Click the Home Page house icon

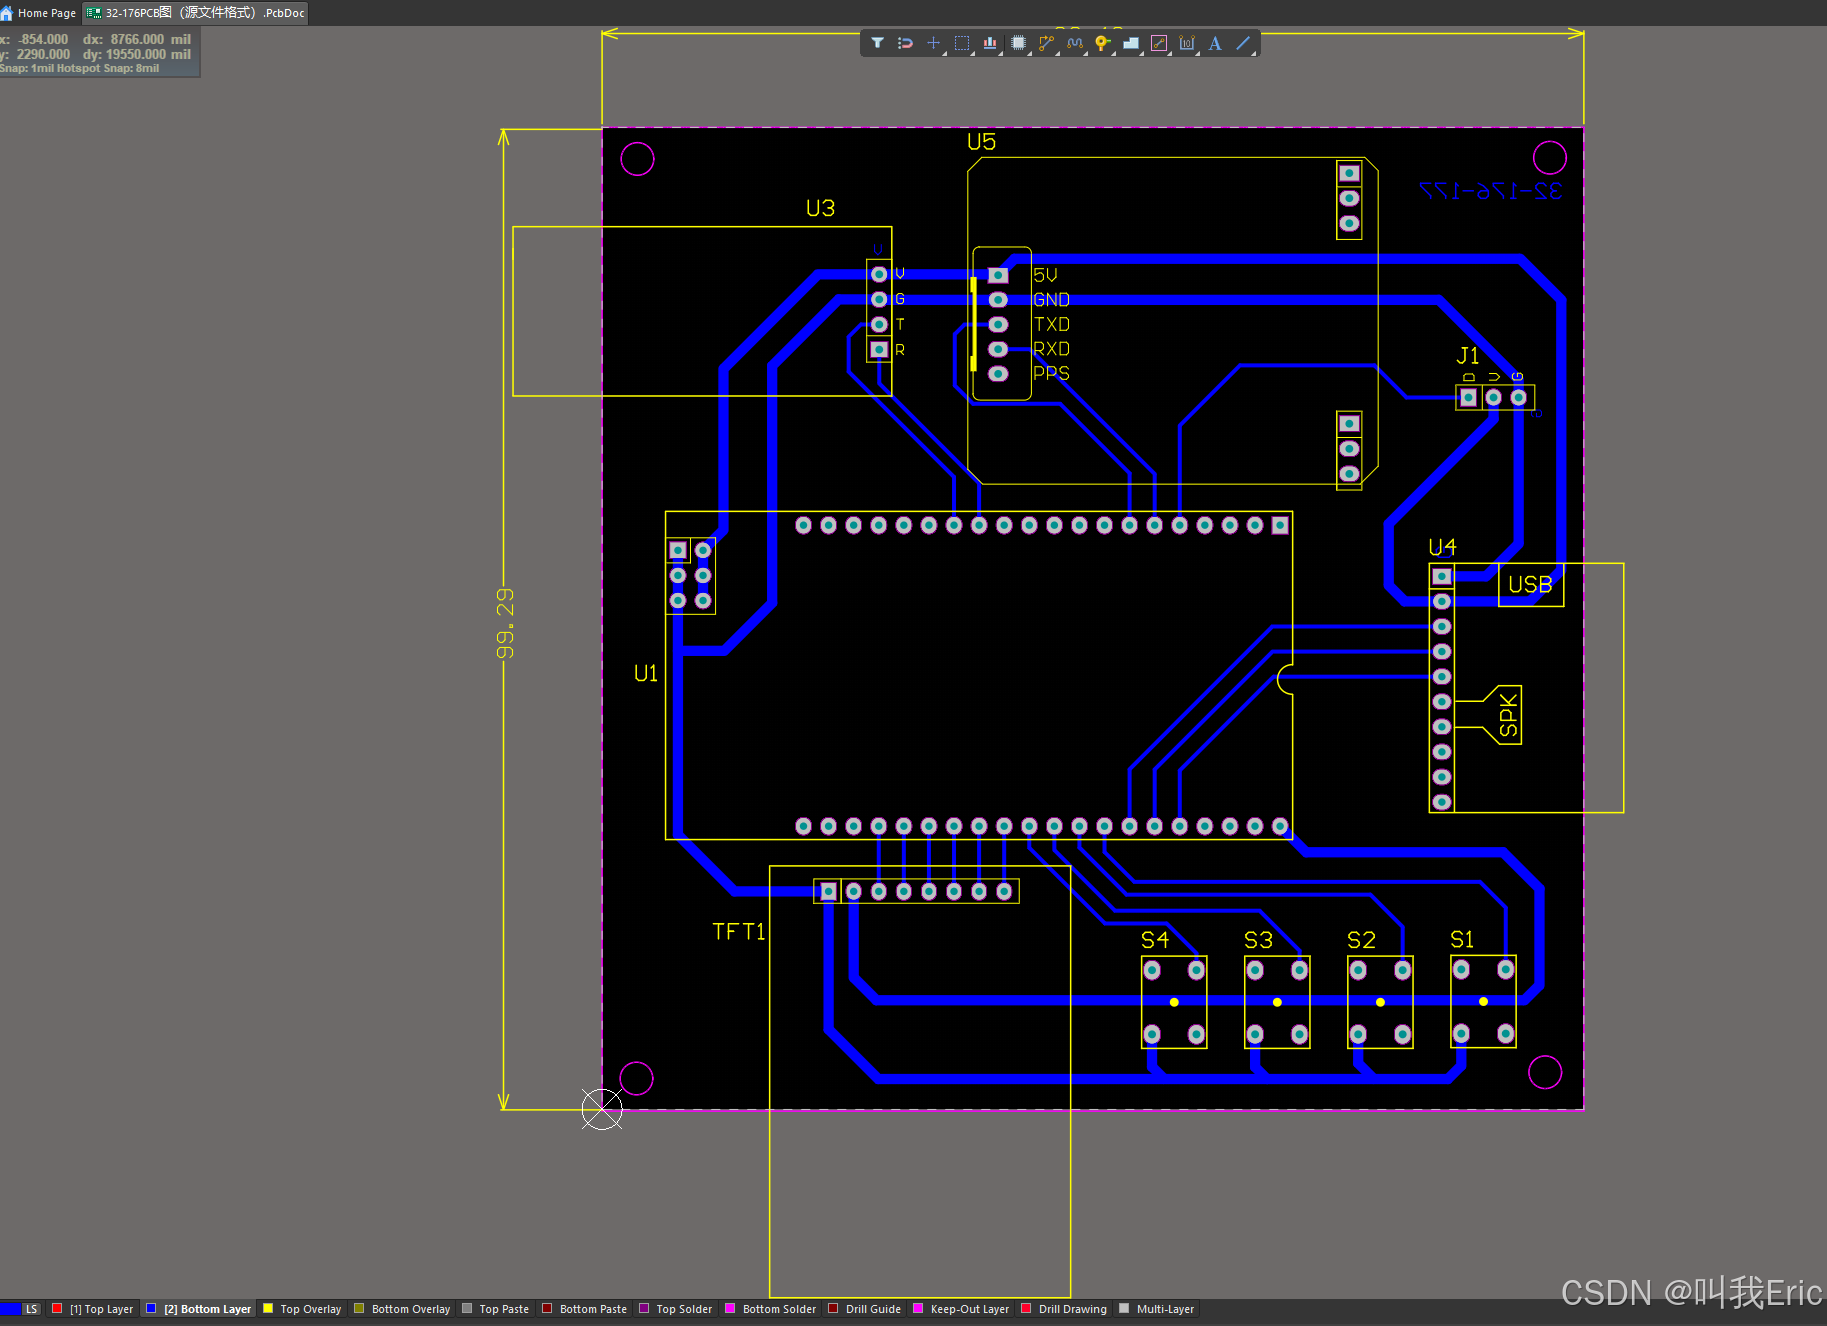pyautogui.click(x=7, y=13)
